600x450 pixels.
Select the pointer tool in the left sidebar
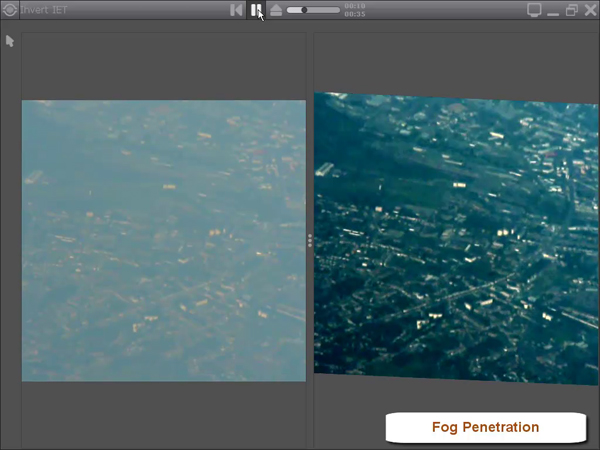click(x=10, y=41)
